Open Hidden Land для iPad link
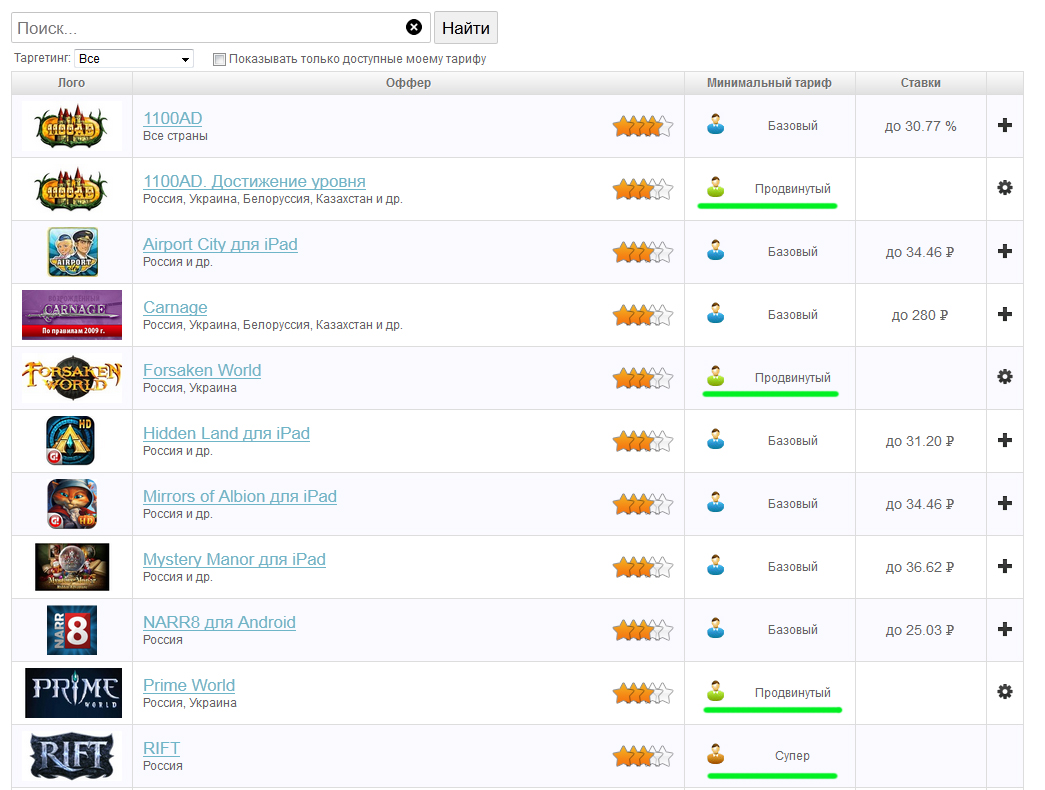Image resolution: width=1045 pixels, height=790 pixels. [x=226, y=433]
